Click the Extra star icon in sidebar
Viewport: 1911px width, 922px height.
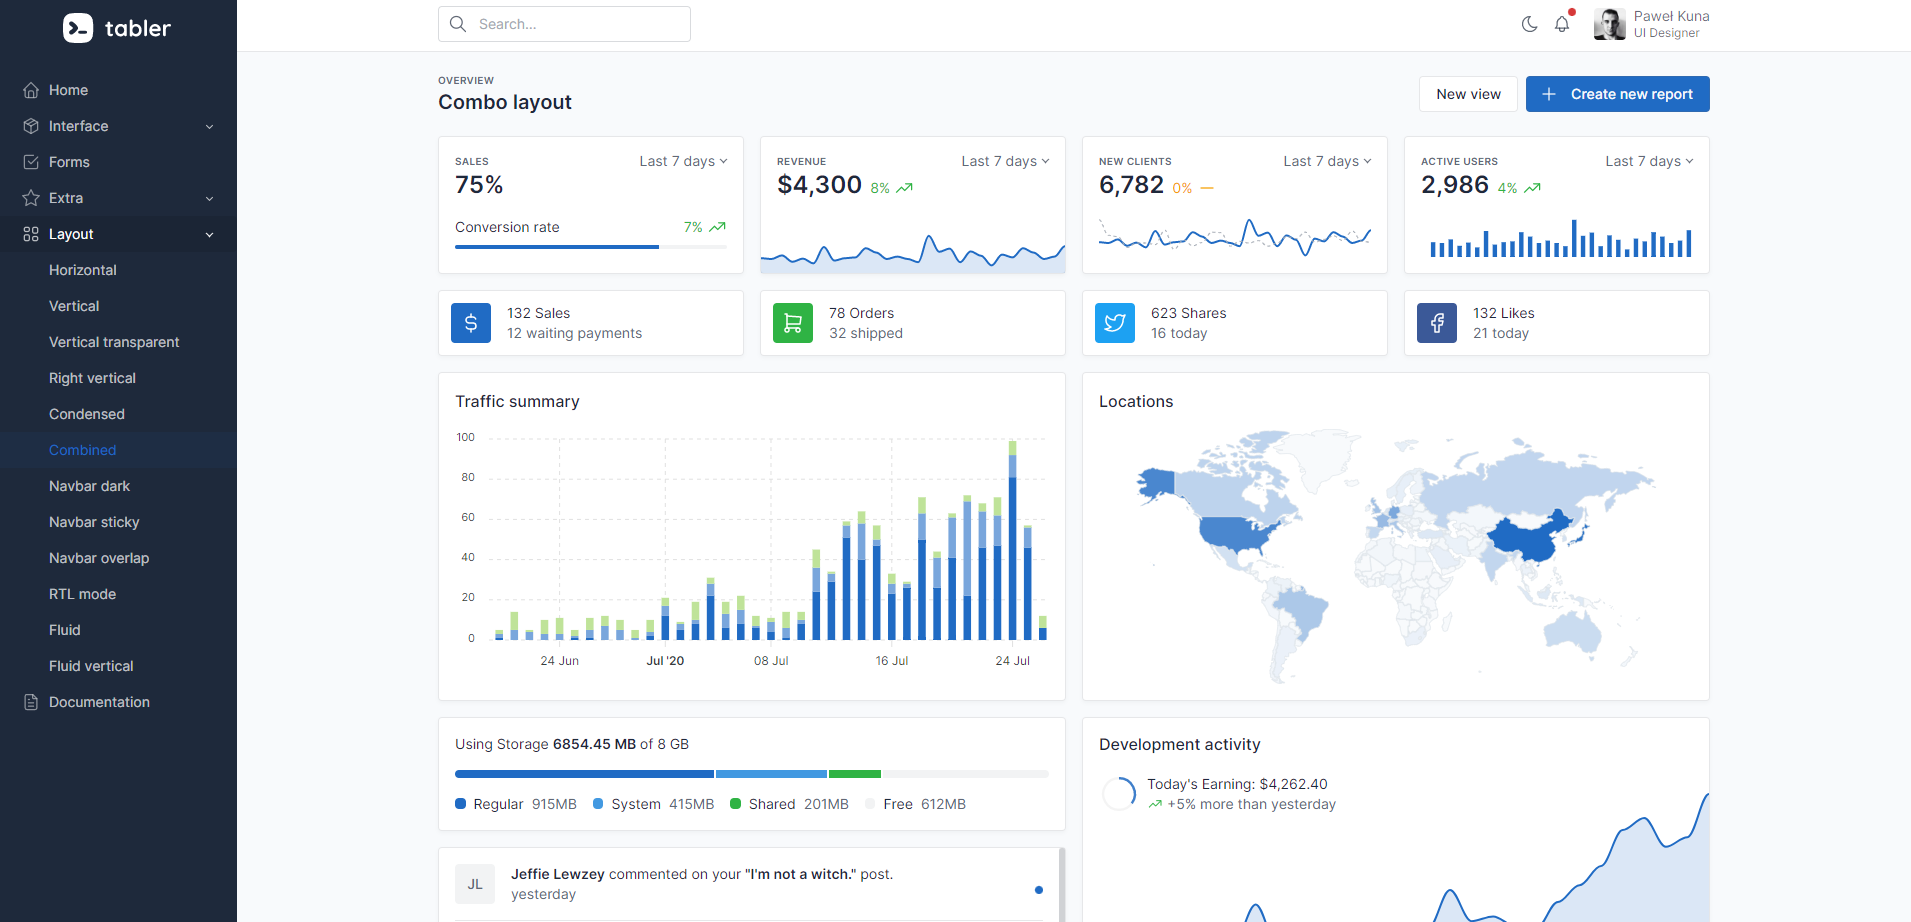[x=31, y=198]
